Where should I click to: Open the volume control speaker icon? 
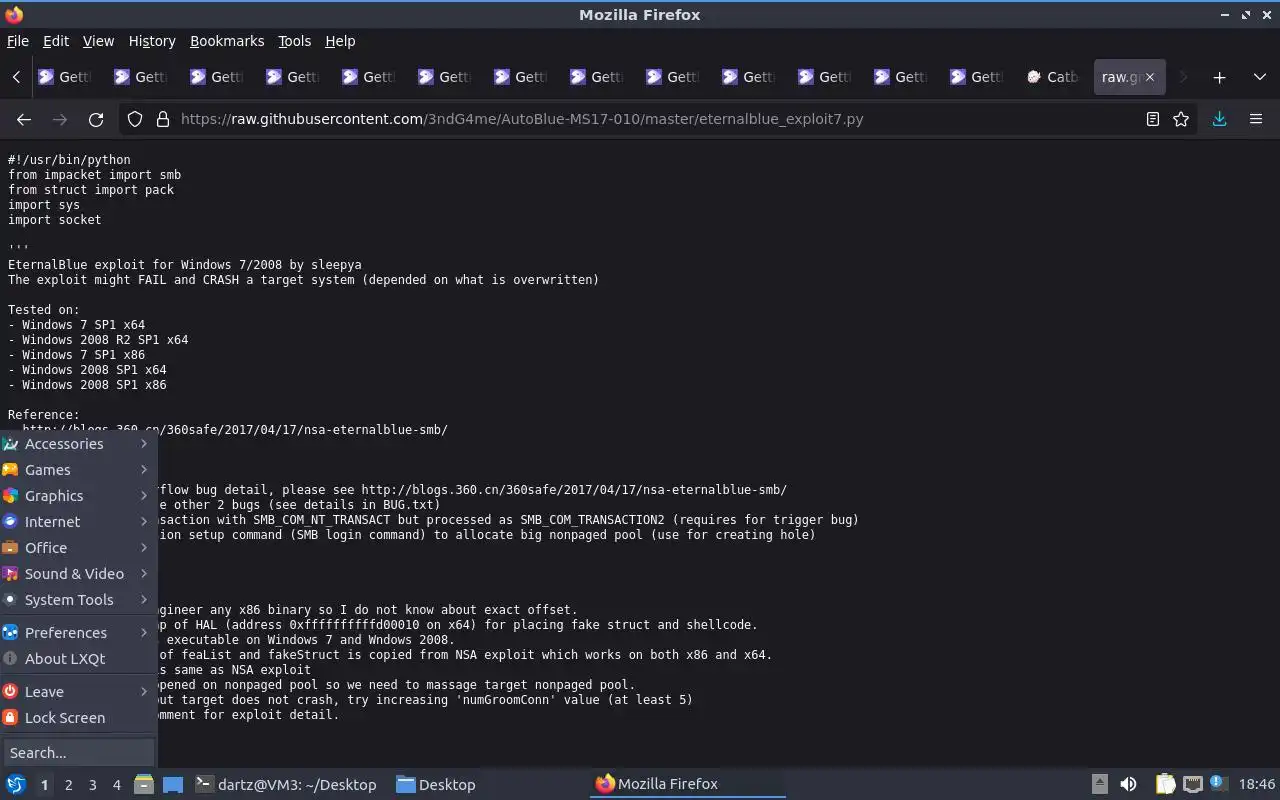click(1128, 784)
